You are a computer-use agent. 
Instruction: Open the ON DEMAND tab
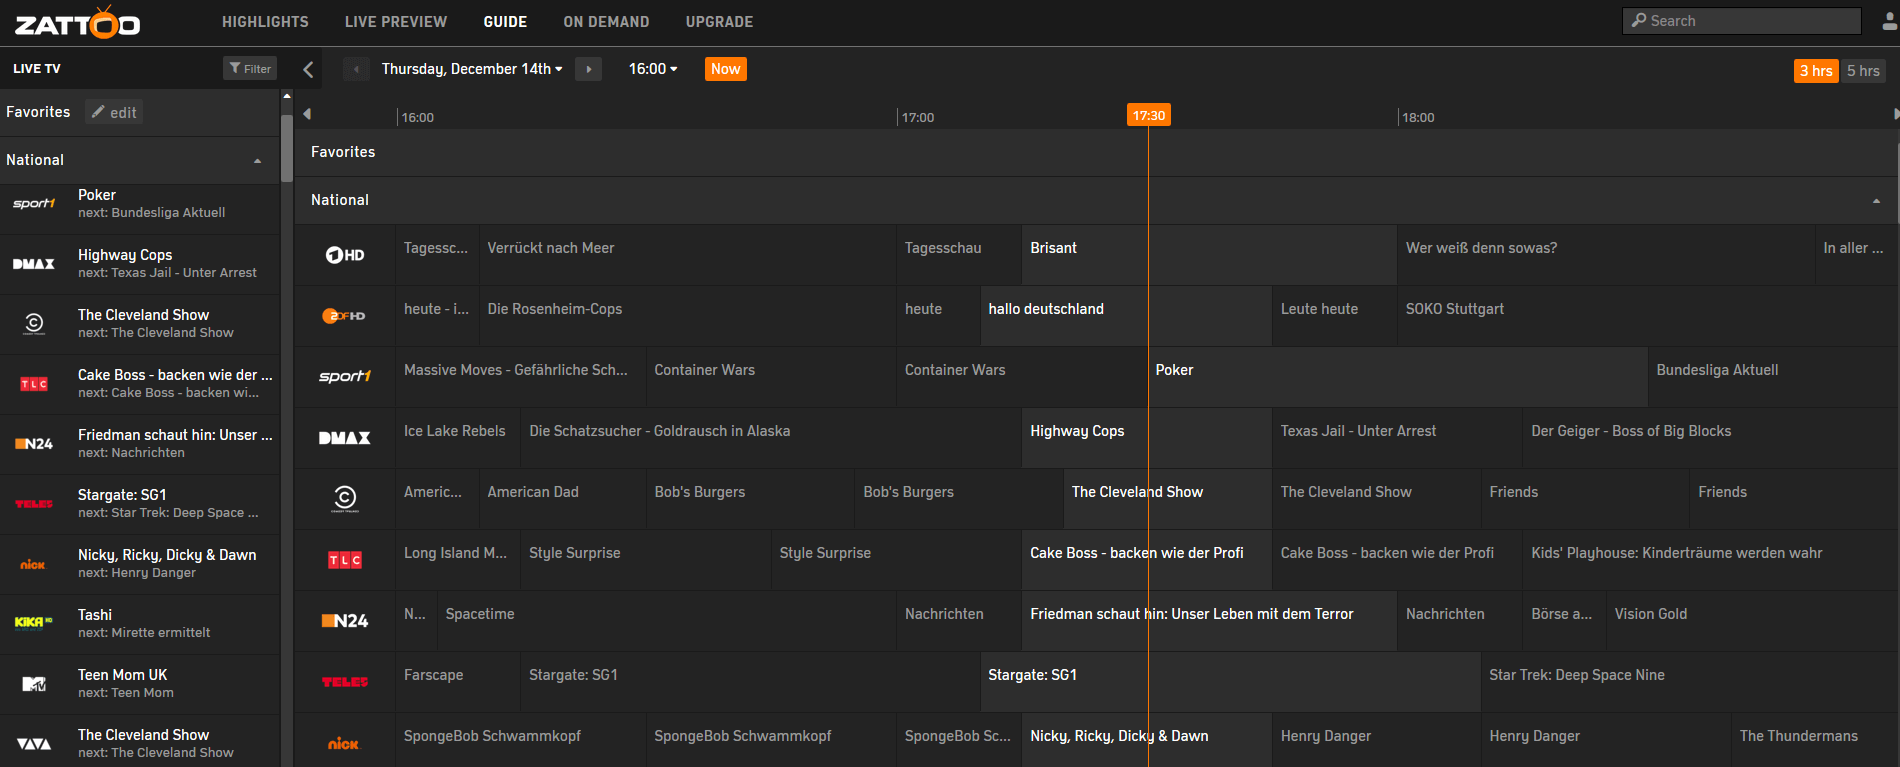click(606, 22)
